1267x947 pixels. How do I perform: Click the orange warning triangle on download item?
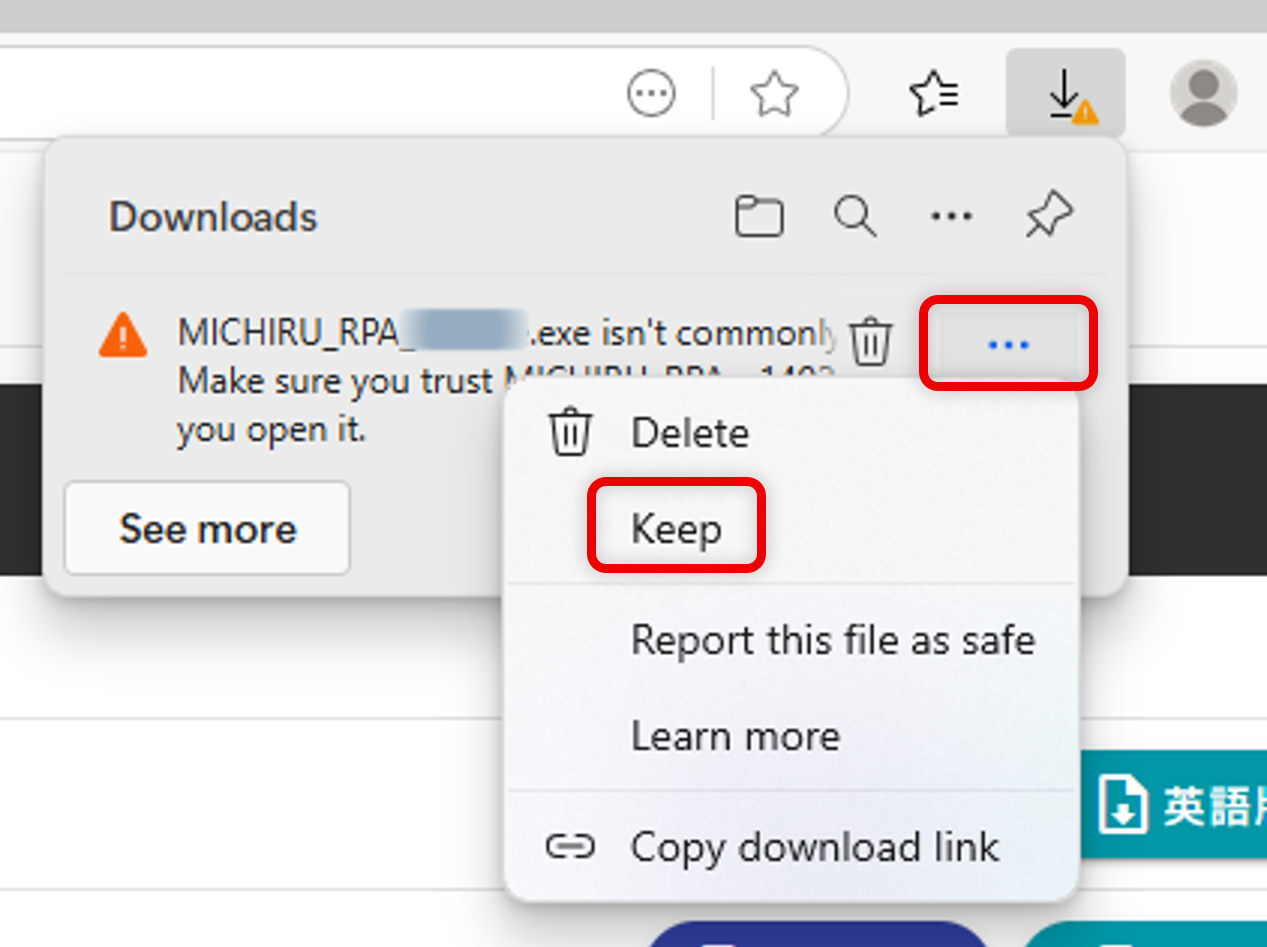point(123,335)
